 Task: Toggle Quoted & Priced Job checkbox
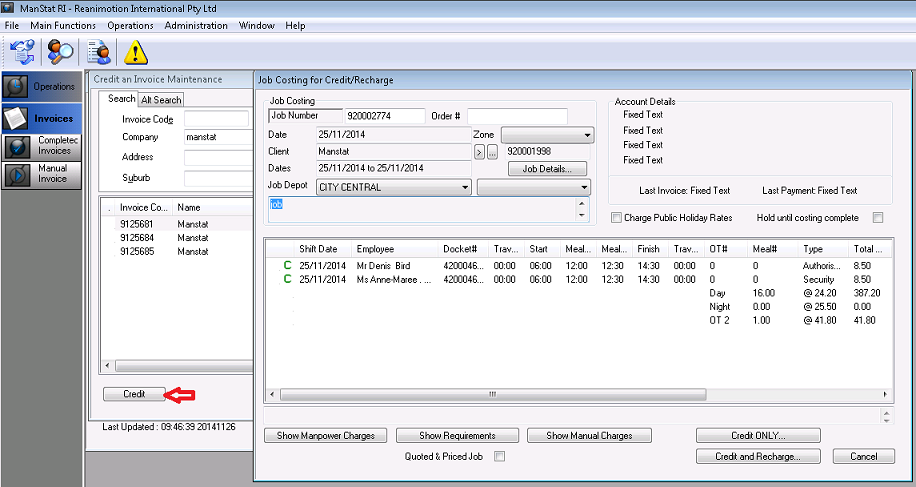pyautogui.click(x=499, y=457)
